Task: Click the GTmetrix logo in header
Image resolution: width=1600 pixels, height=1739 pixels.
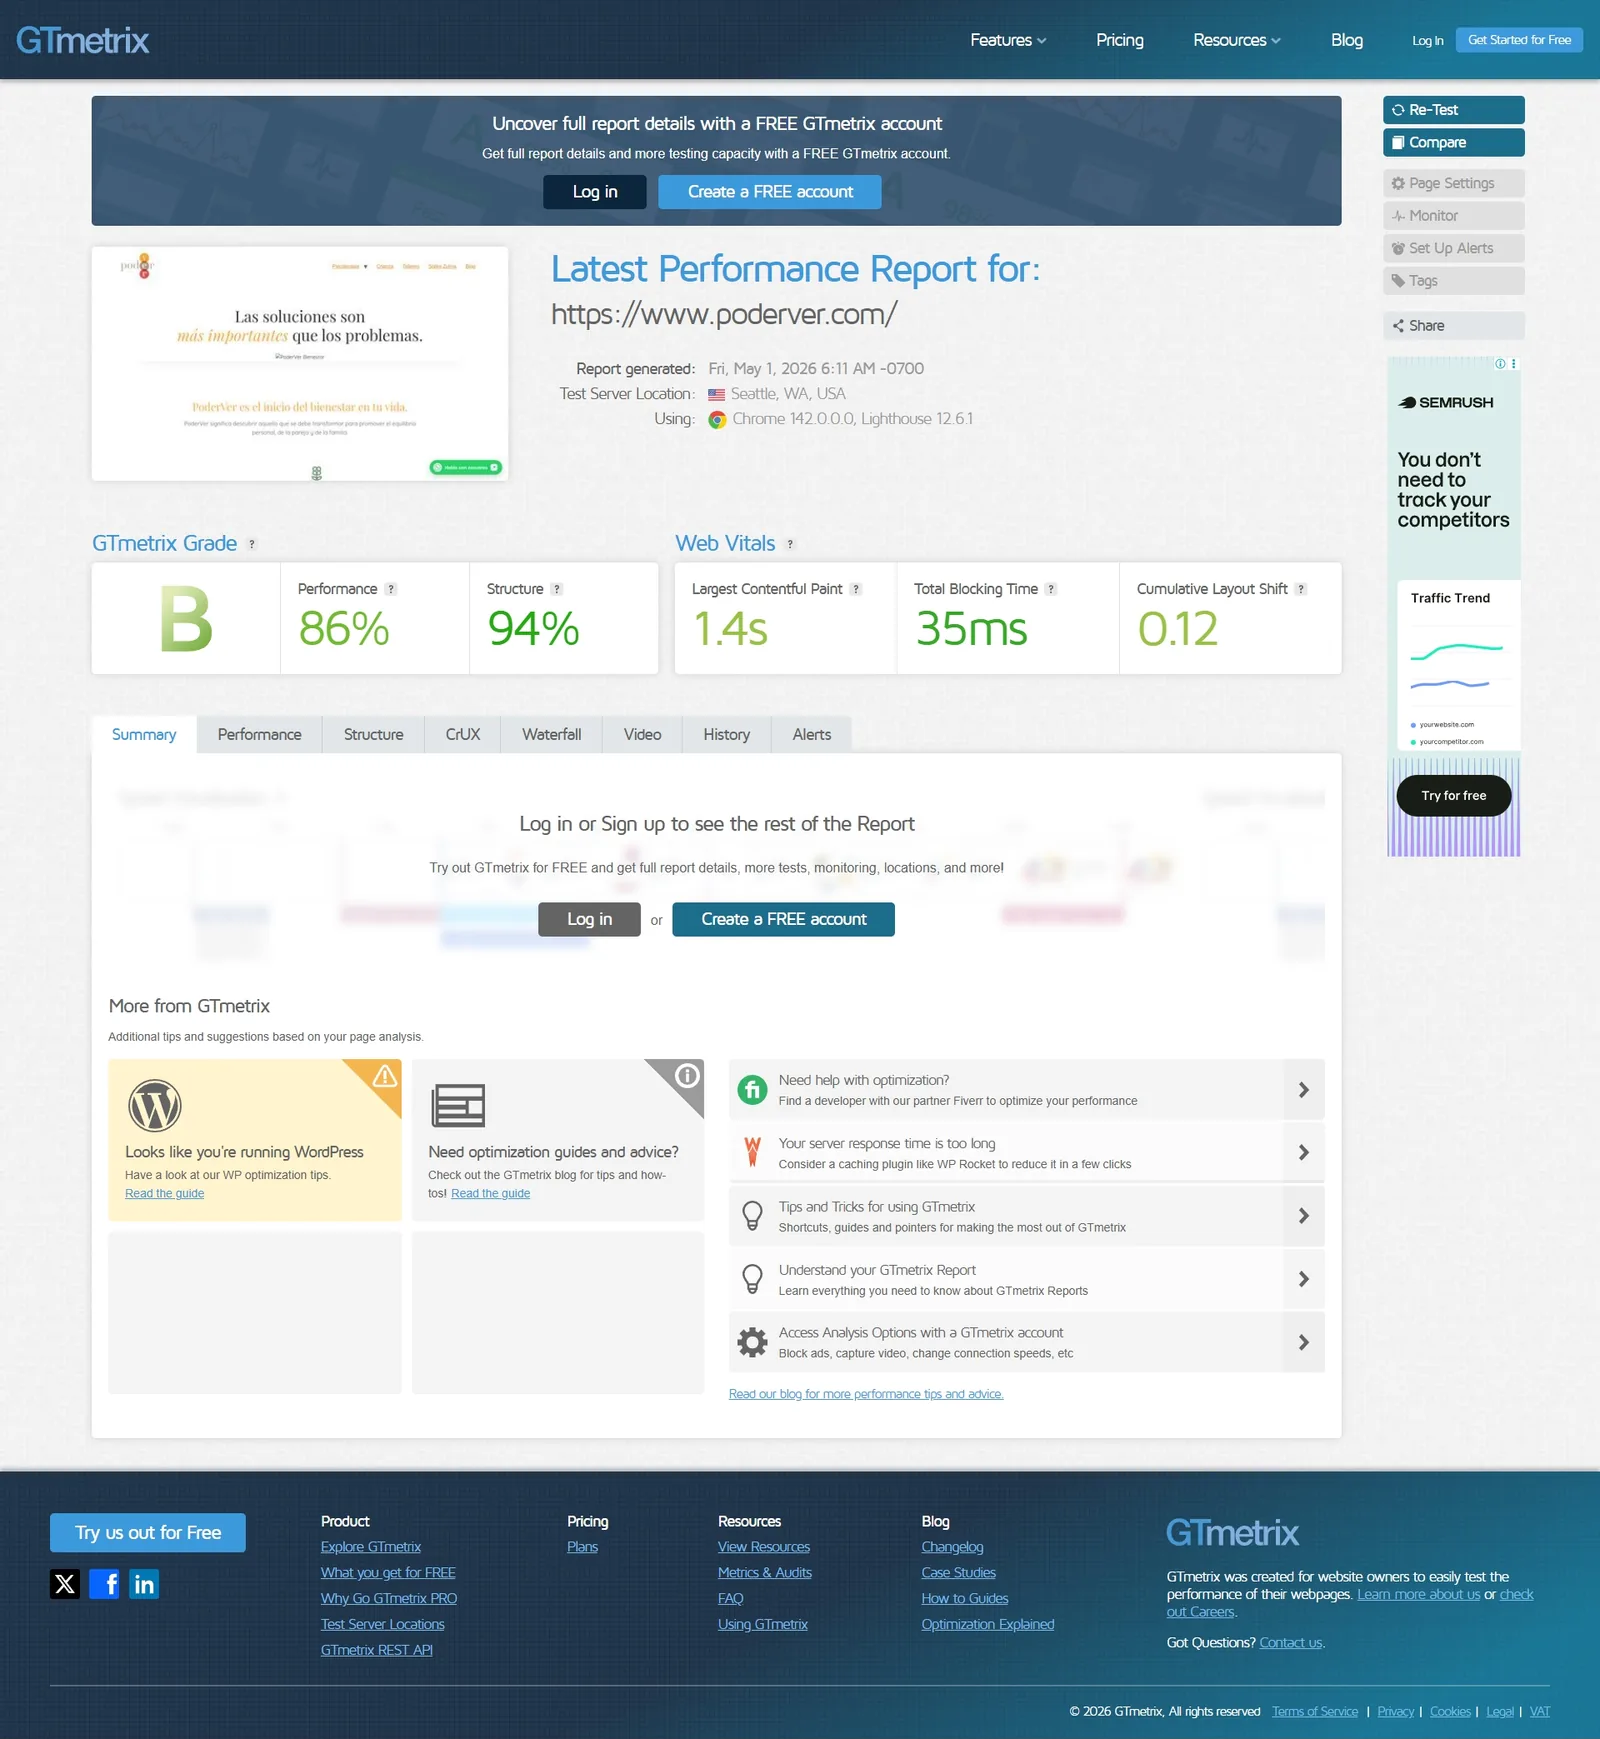Action: coord(82,40)
